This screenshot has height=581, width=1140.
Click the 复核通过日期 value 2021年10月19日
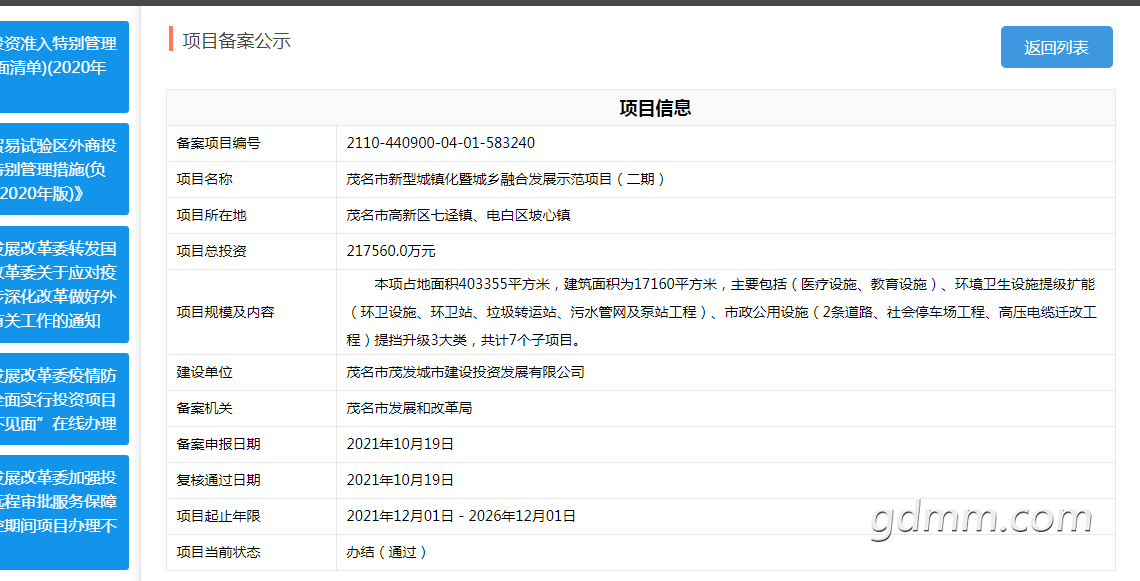click(401, 480)
